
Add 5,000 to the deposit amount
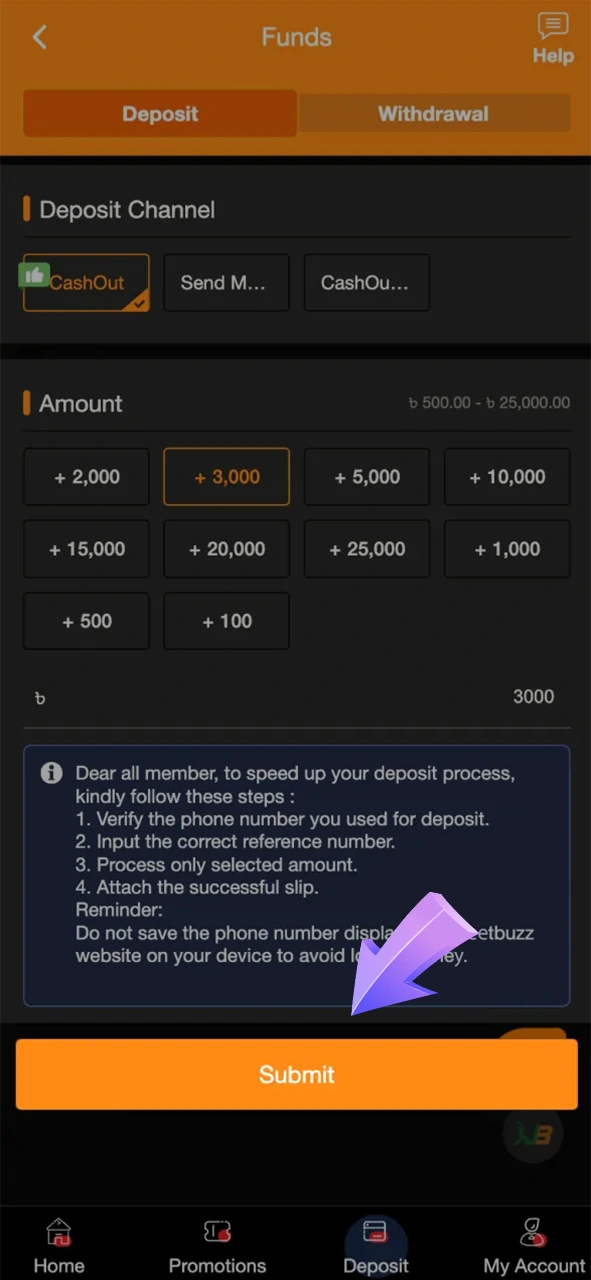(x=366, y=477)
